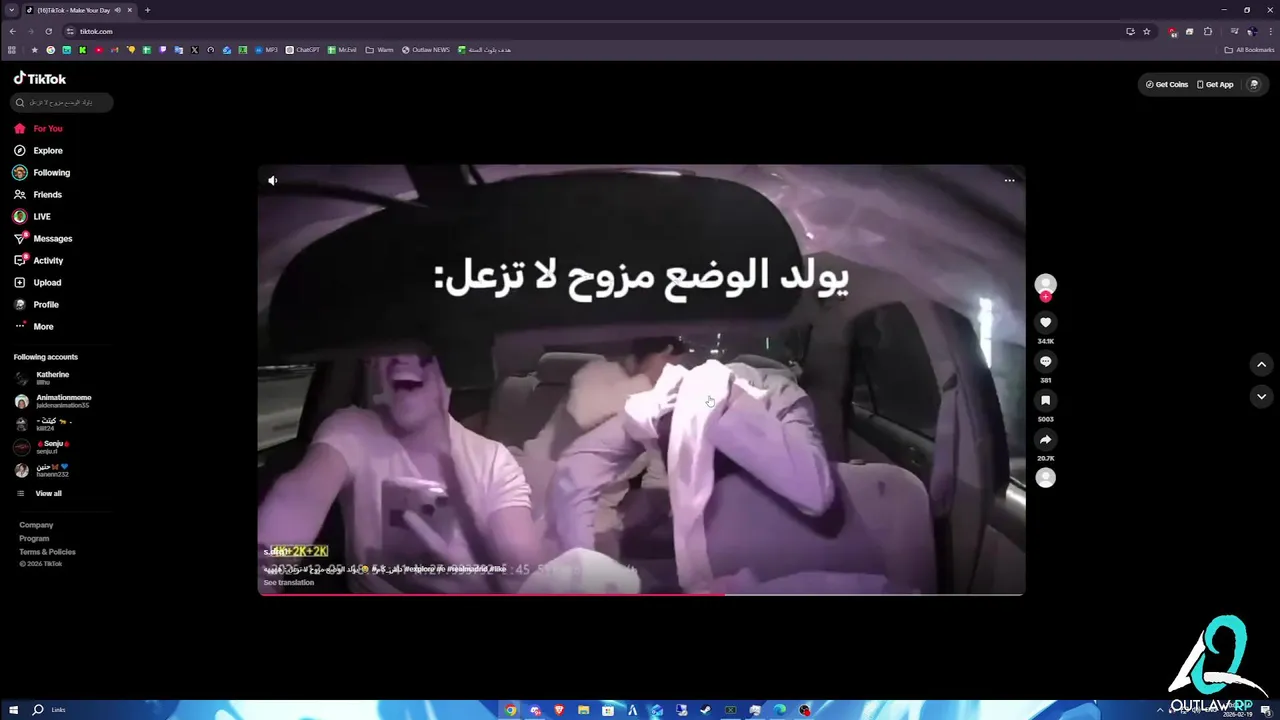Viewport: 1280px width, 720px height.
Task: Open the Outlaw NEWS bookmark
Action: pos(426,50)
